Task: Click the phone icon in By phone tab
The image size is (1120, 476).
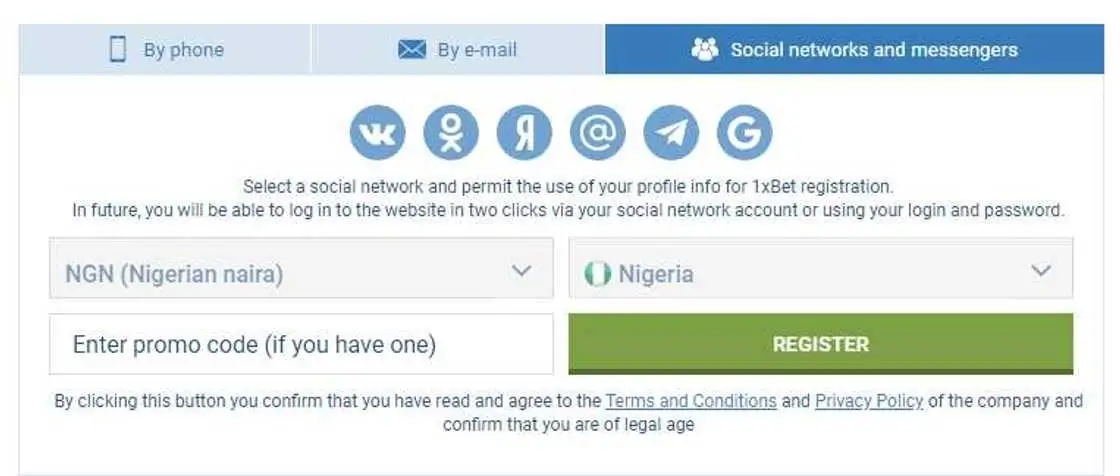Action: coord(118,49)
